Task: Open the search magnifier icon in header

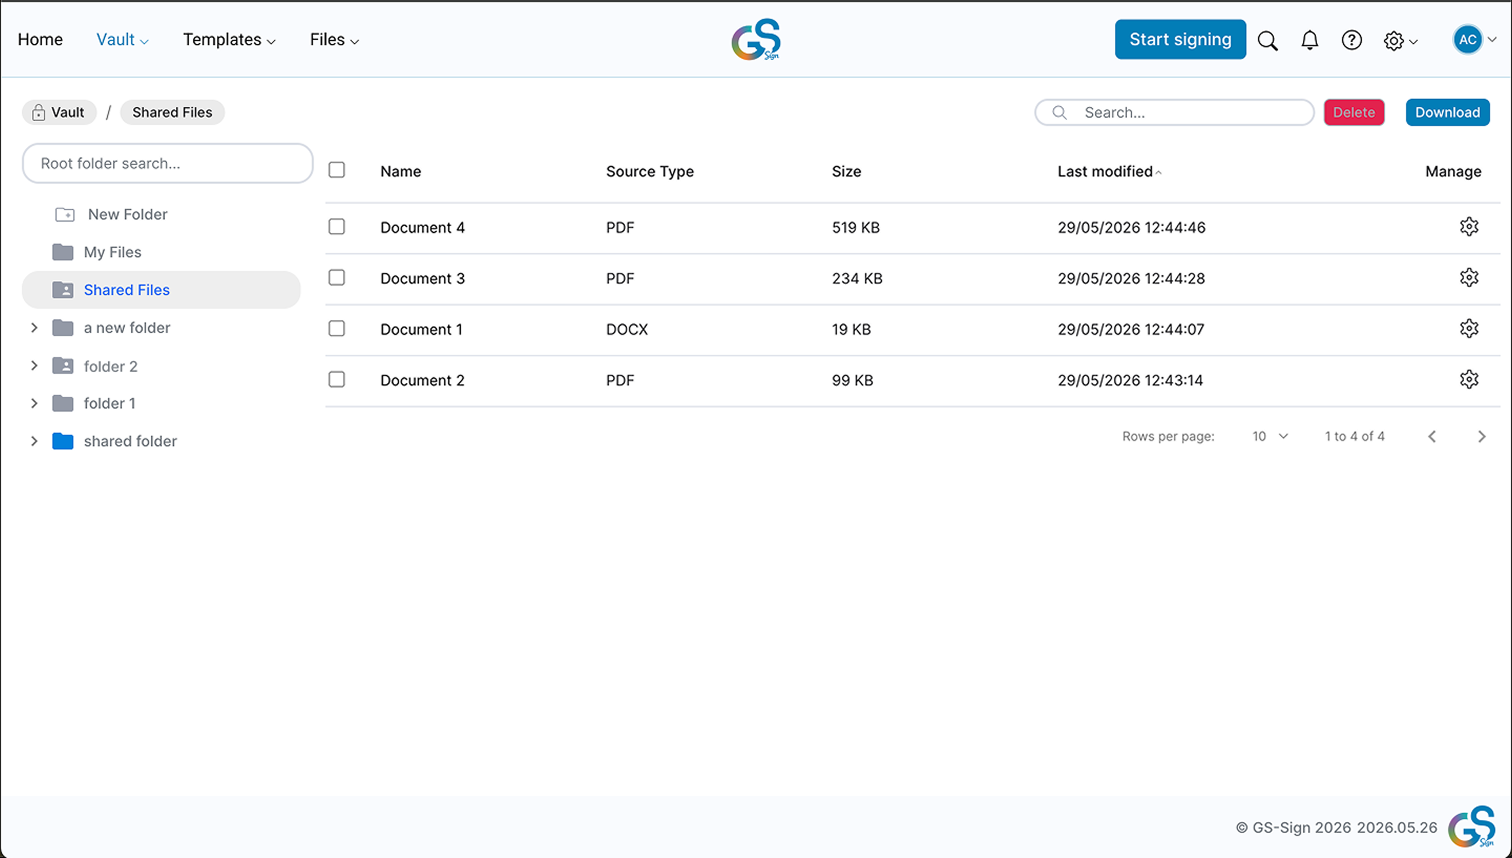Action: tap(1268, 41)
